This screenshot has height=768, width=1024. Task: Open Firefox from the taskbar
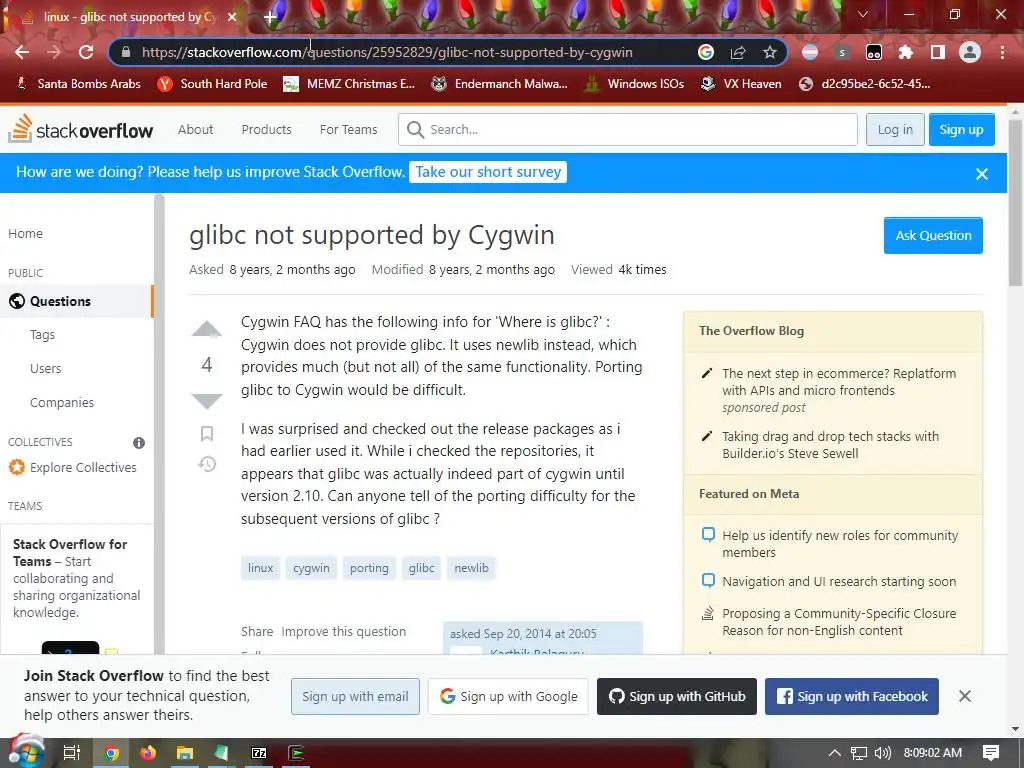coord(148,753)
